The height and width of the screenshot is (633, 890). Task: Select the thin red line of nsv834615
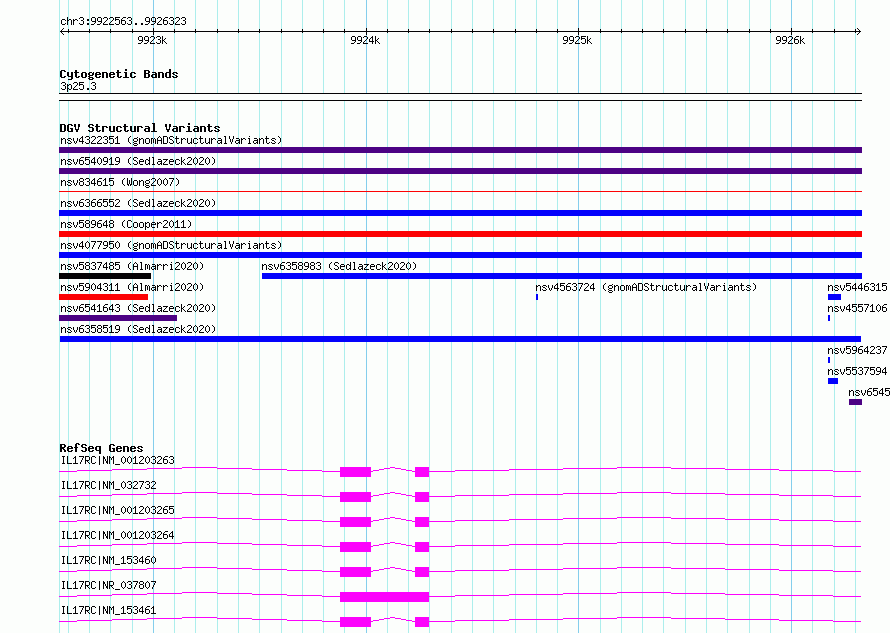(460, 192)
